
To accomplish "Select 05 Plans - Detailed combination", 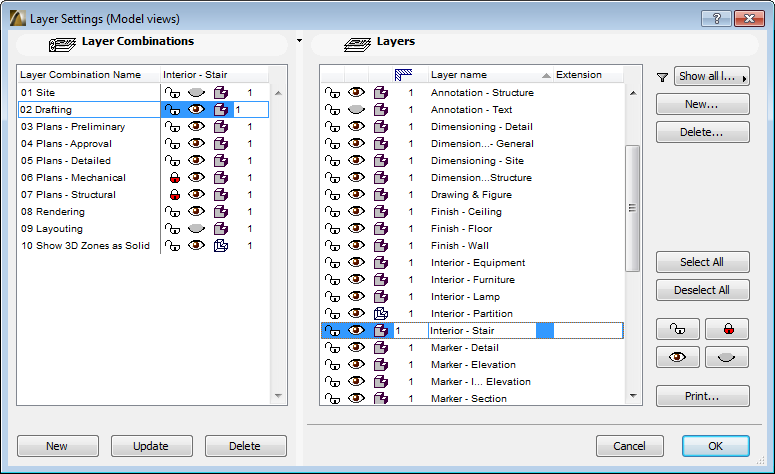I will click(x=66, y=161).
